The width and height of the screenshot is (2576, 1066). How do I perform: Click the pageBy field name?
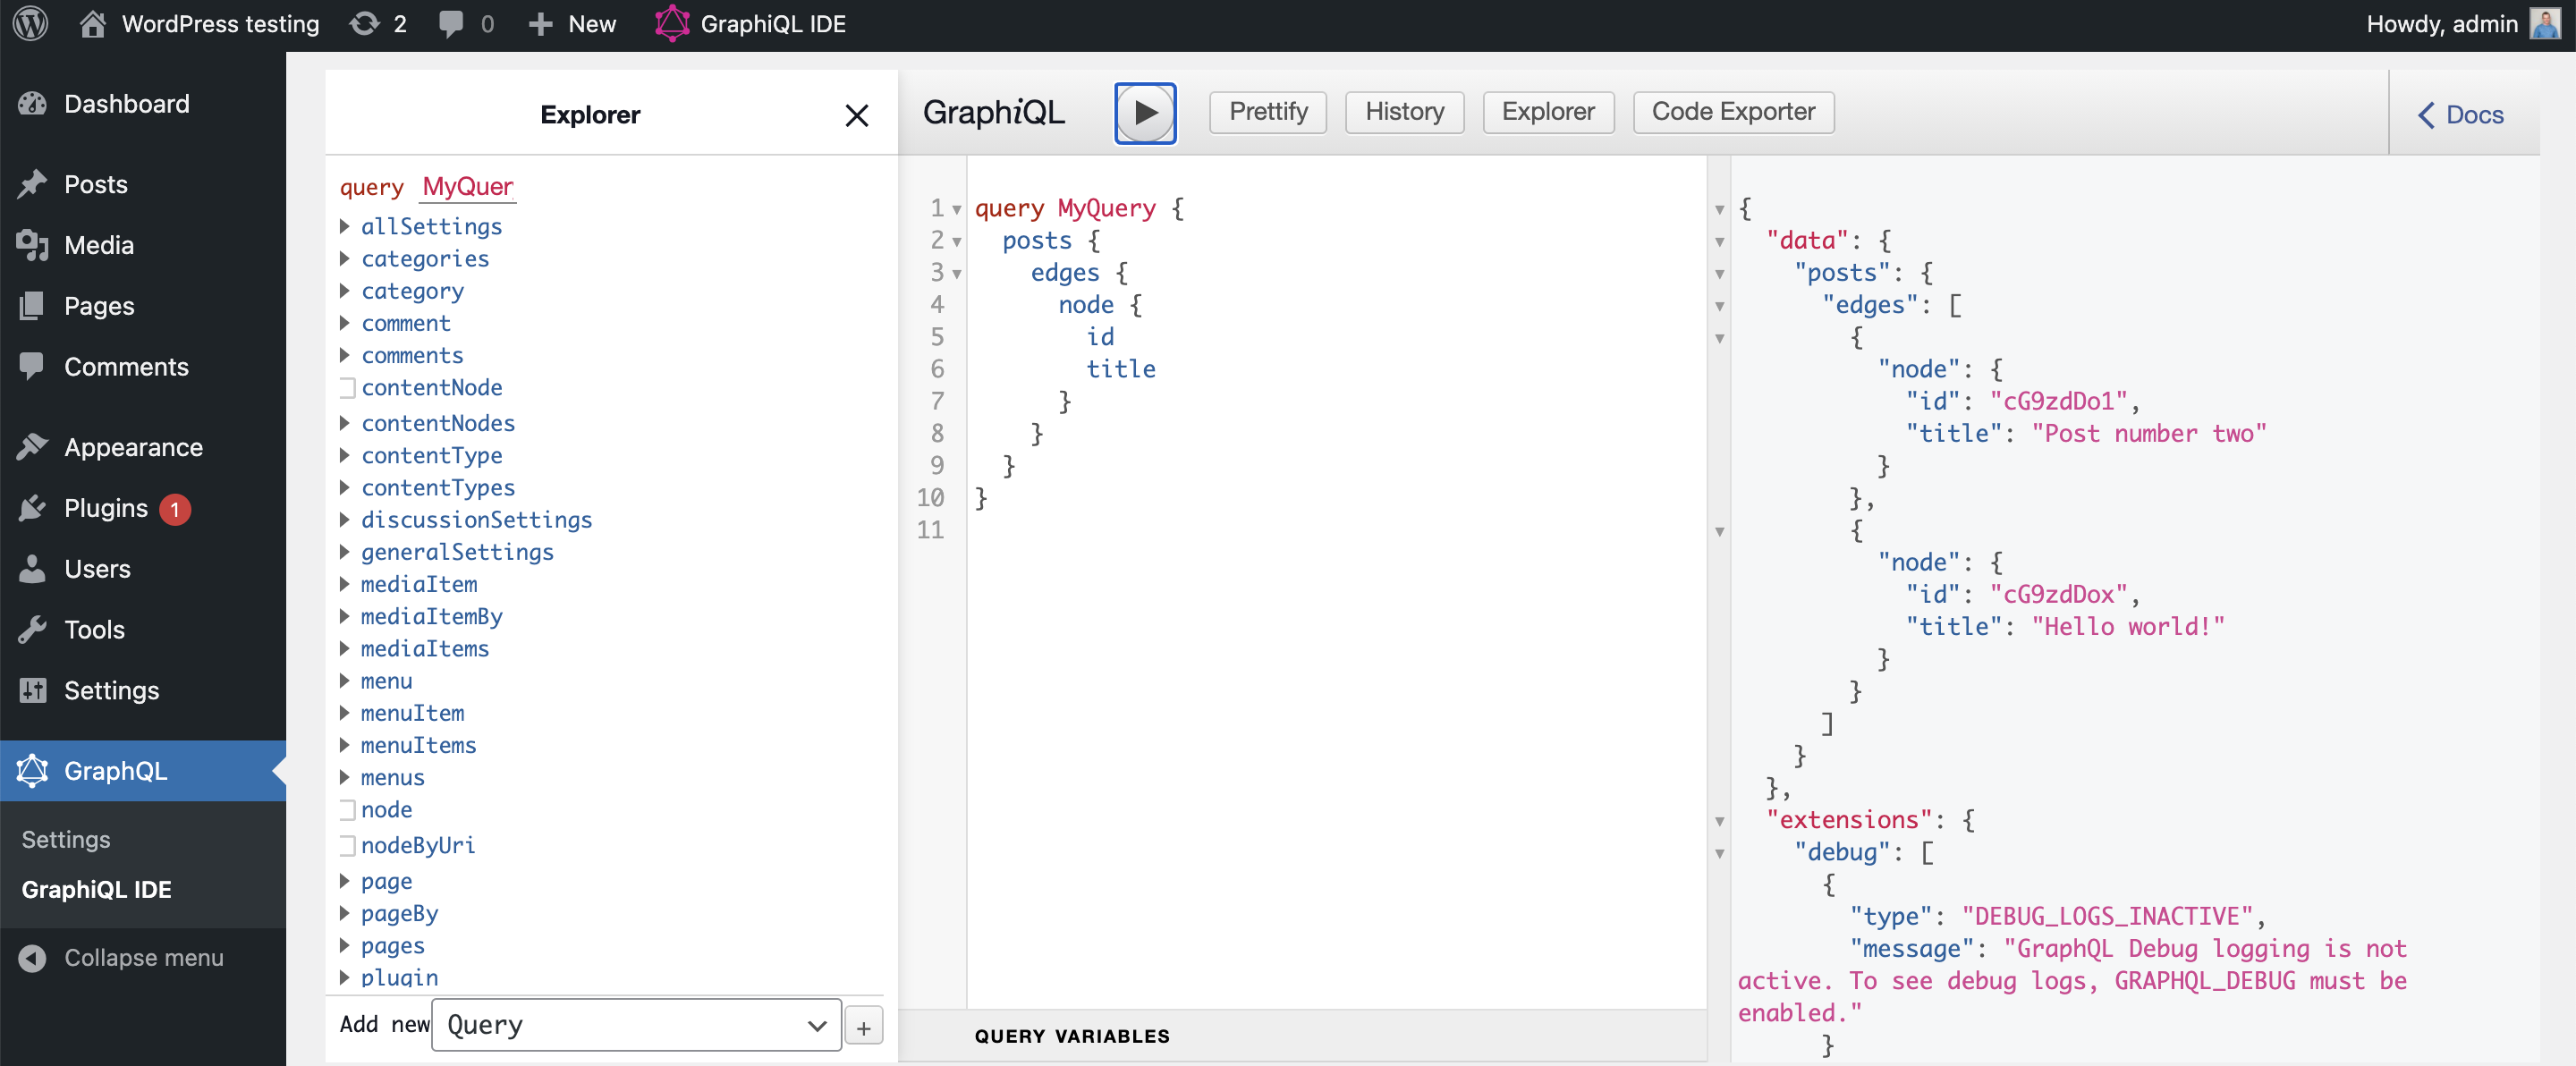pyautogui.click(x=399, y=914)
